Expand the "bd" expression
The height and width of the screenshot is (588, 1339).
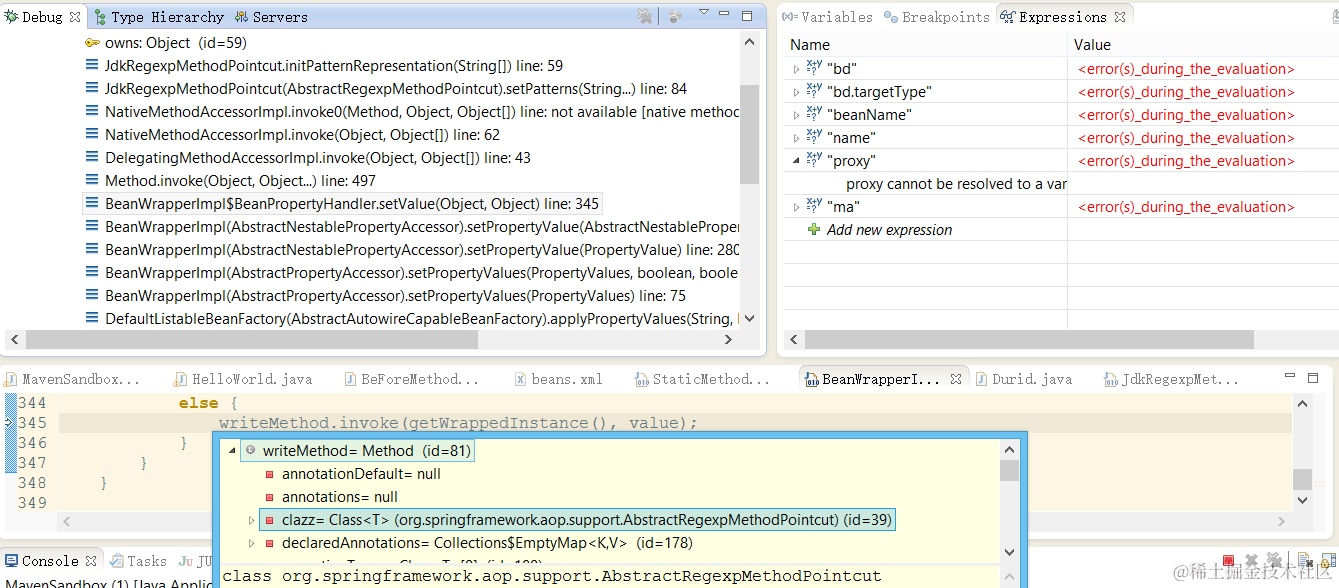coord(796,69)
